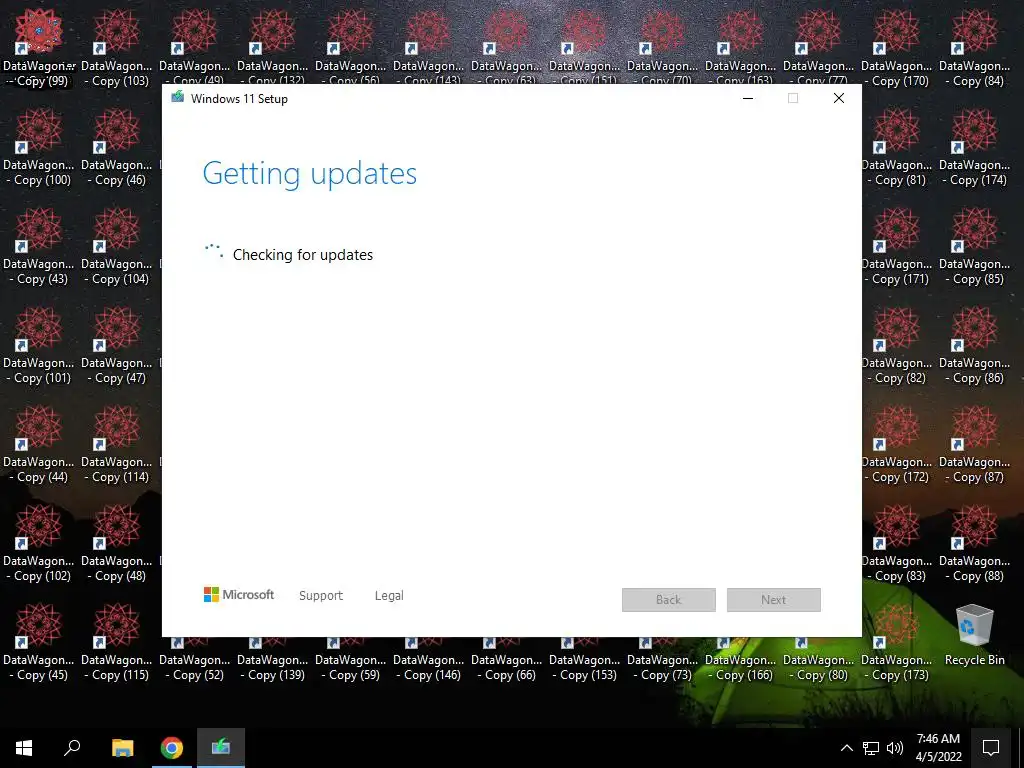This screenshot has width=1024, height=768.
Task: Click DataWagon Copy (83) icon
Action: click(x=897, y=544)
